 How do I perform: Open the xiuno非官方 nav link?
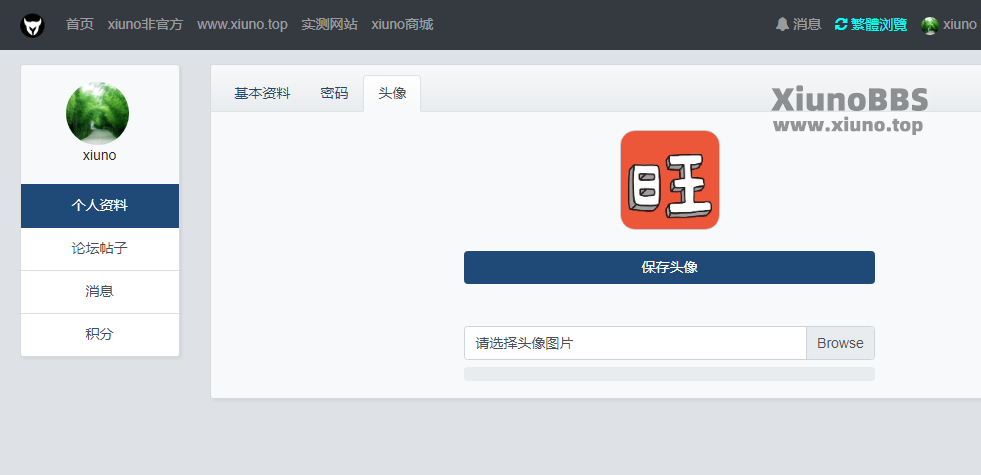[145, 24]
